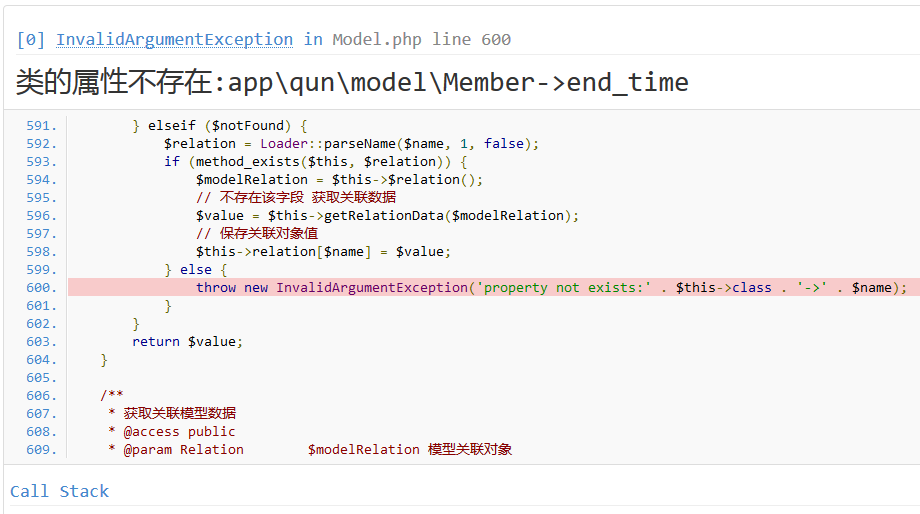The height and width of the screenshot is (514, 920).
Task: Click line number 591 in the gutter
Action: tap(41, 126)
